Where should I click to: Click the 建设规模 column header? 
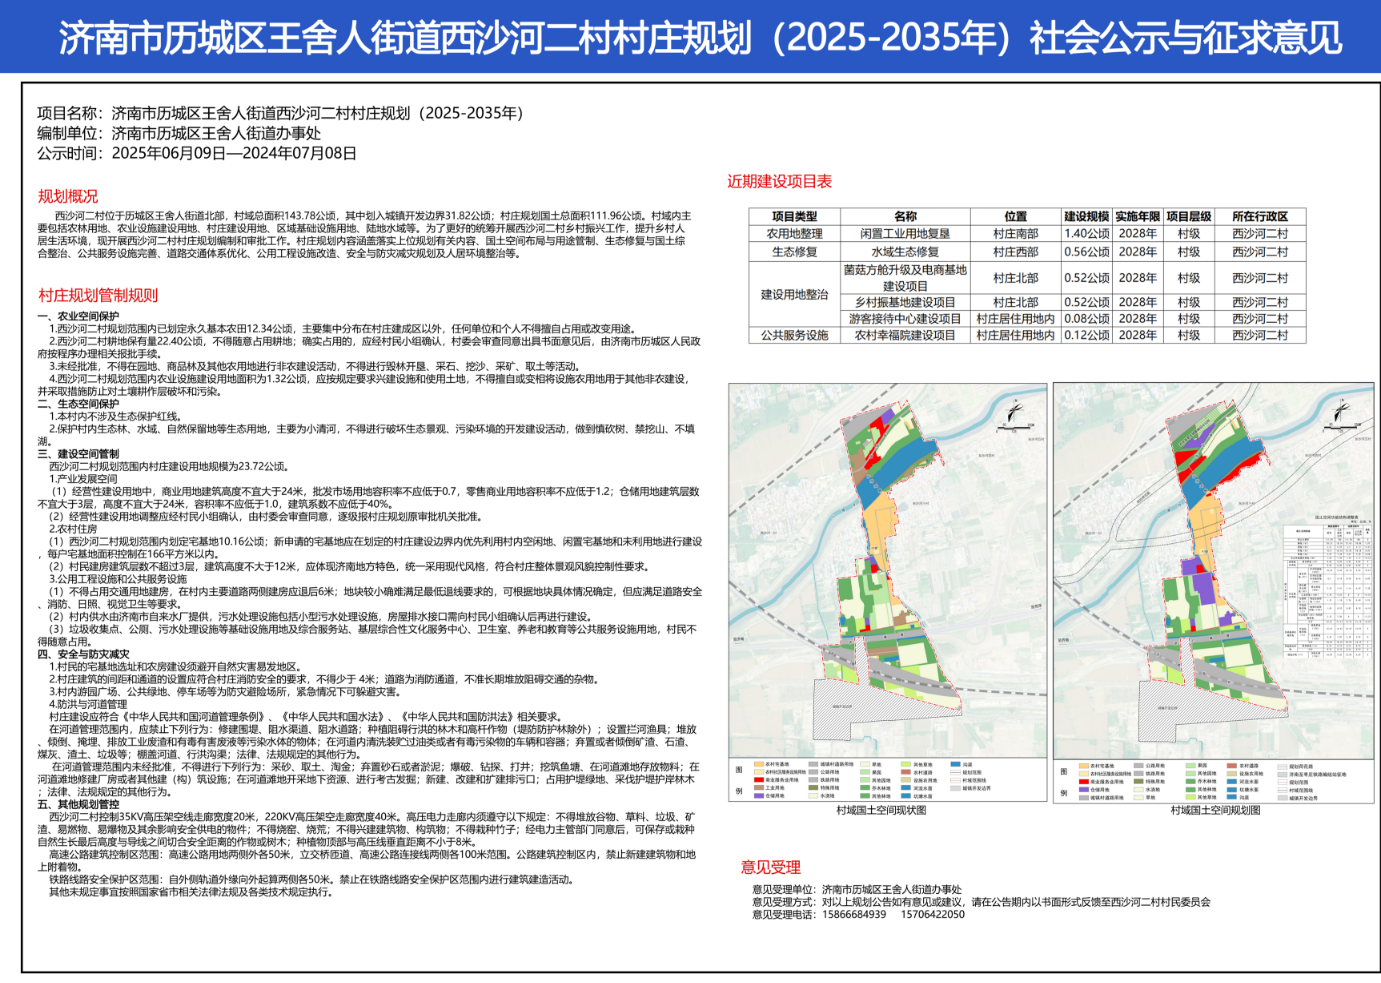pyautogui.click(x=1086, y=216)
